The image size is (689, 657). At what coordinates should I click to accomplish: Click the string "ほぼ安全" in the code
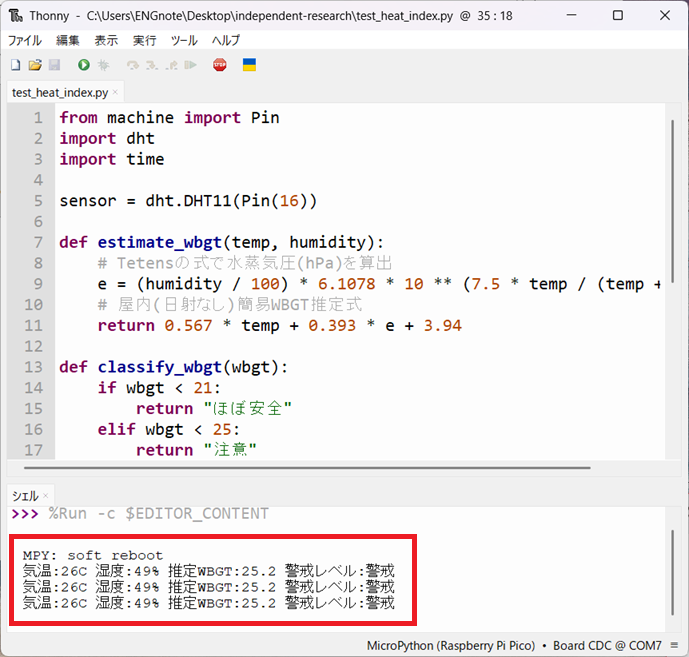pyautogui.click(x=248, y=409)
